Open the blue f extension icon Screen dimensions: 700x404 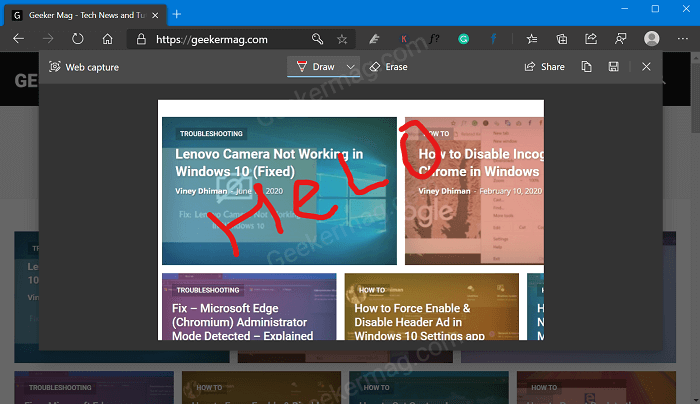point(493,39)
